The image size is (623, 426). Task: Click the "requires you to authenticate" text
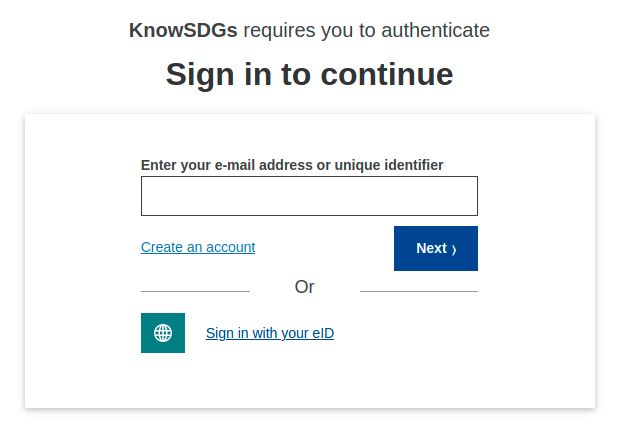click(366, 30)
